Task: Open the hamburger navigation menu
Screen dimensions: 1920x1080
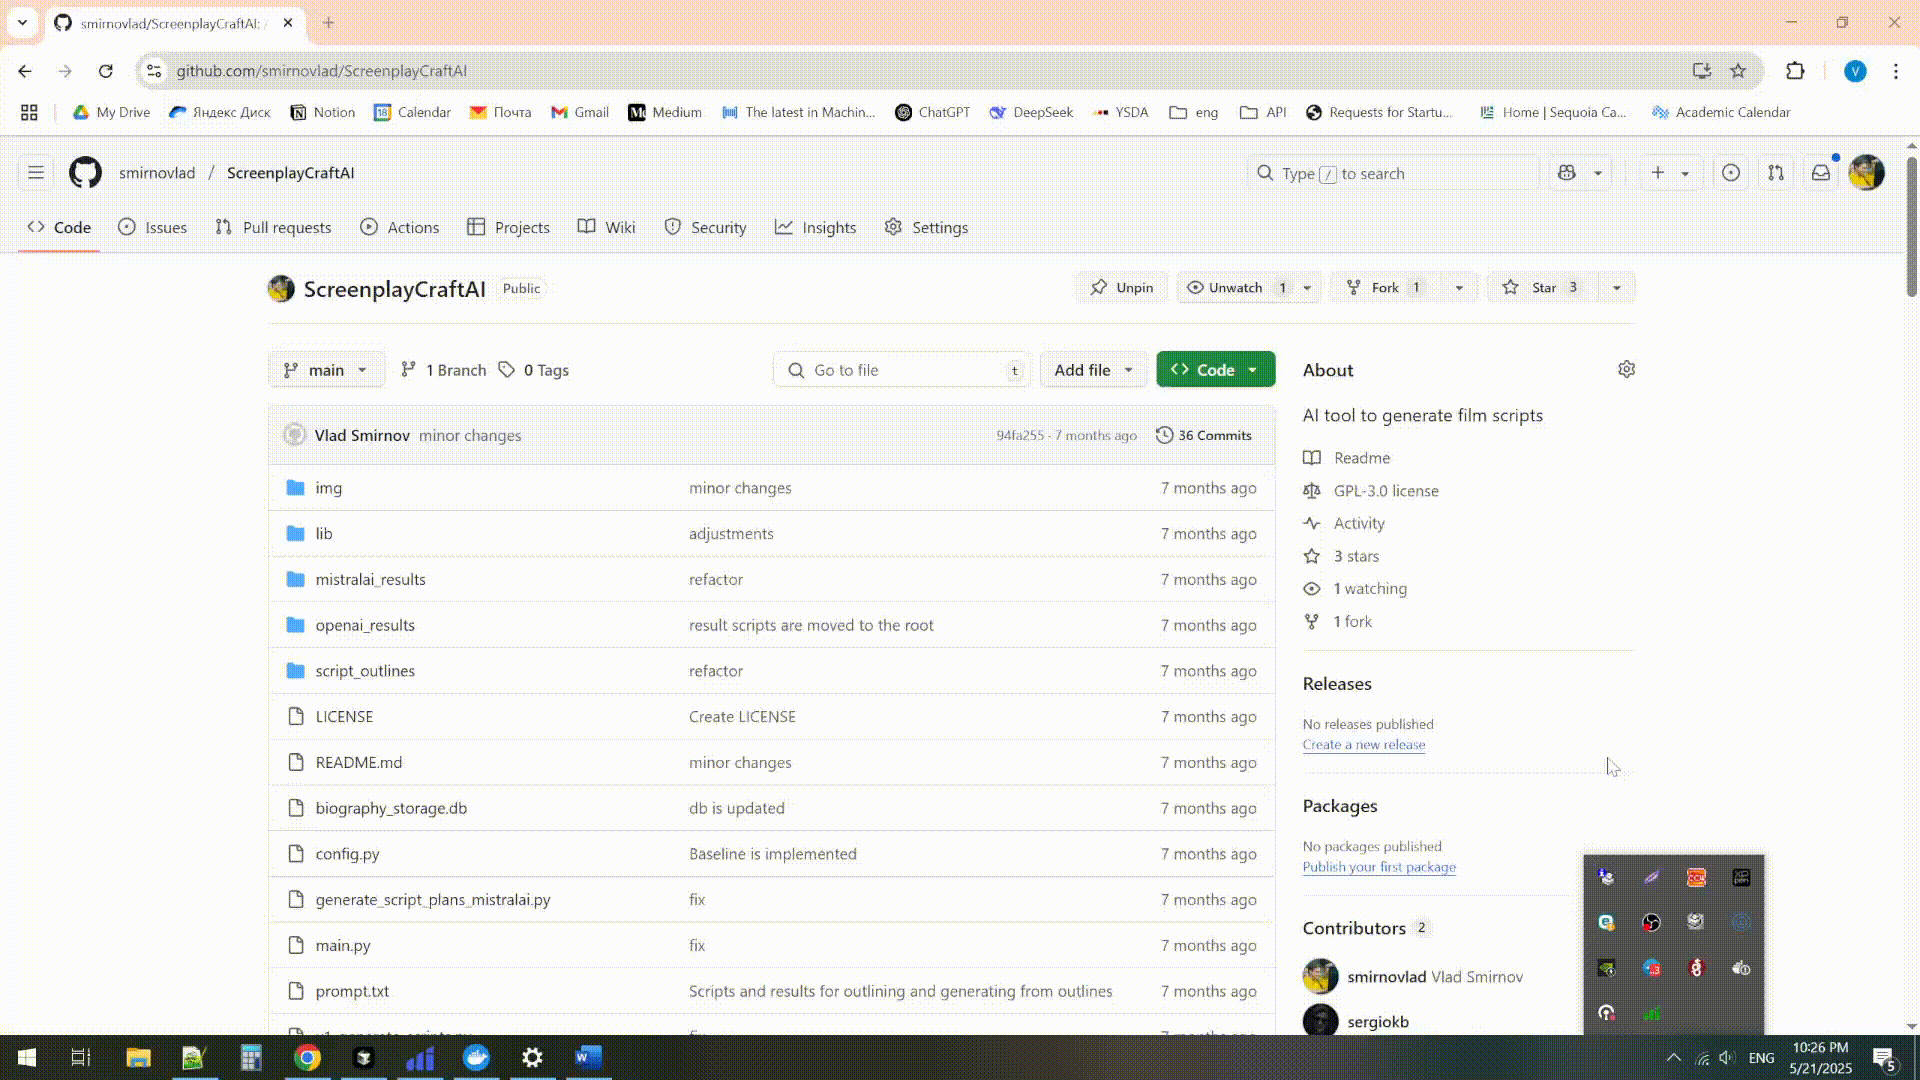Action: coord(36,173)
